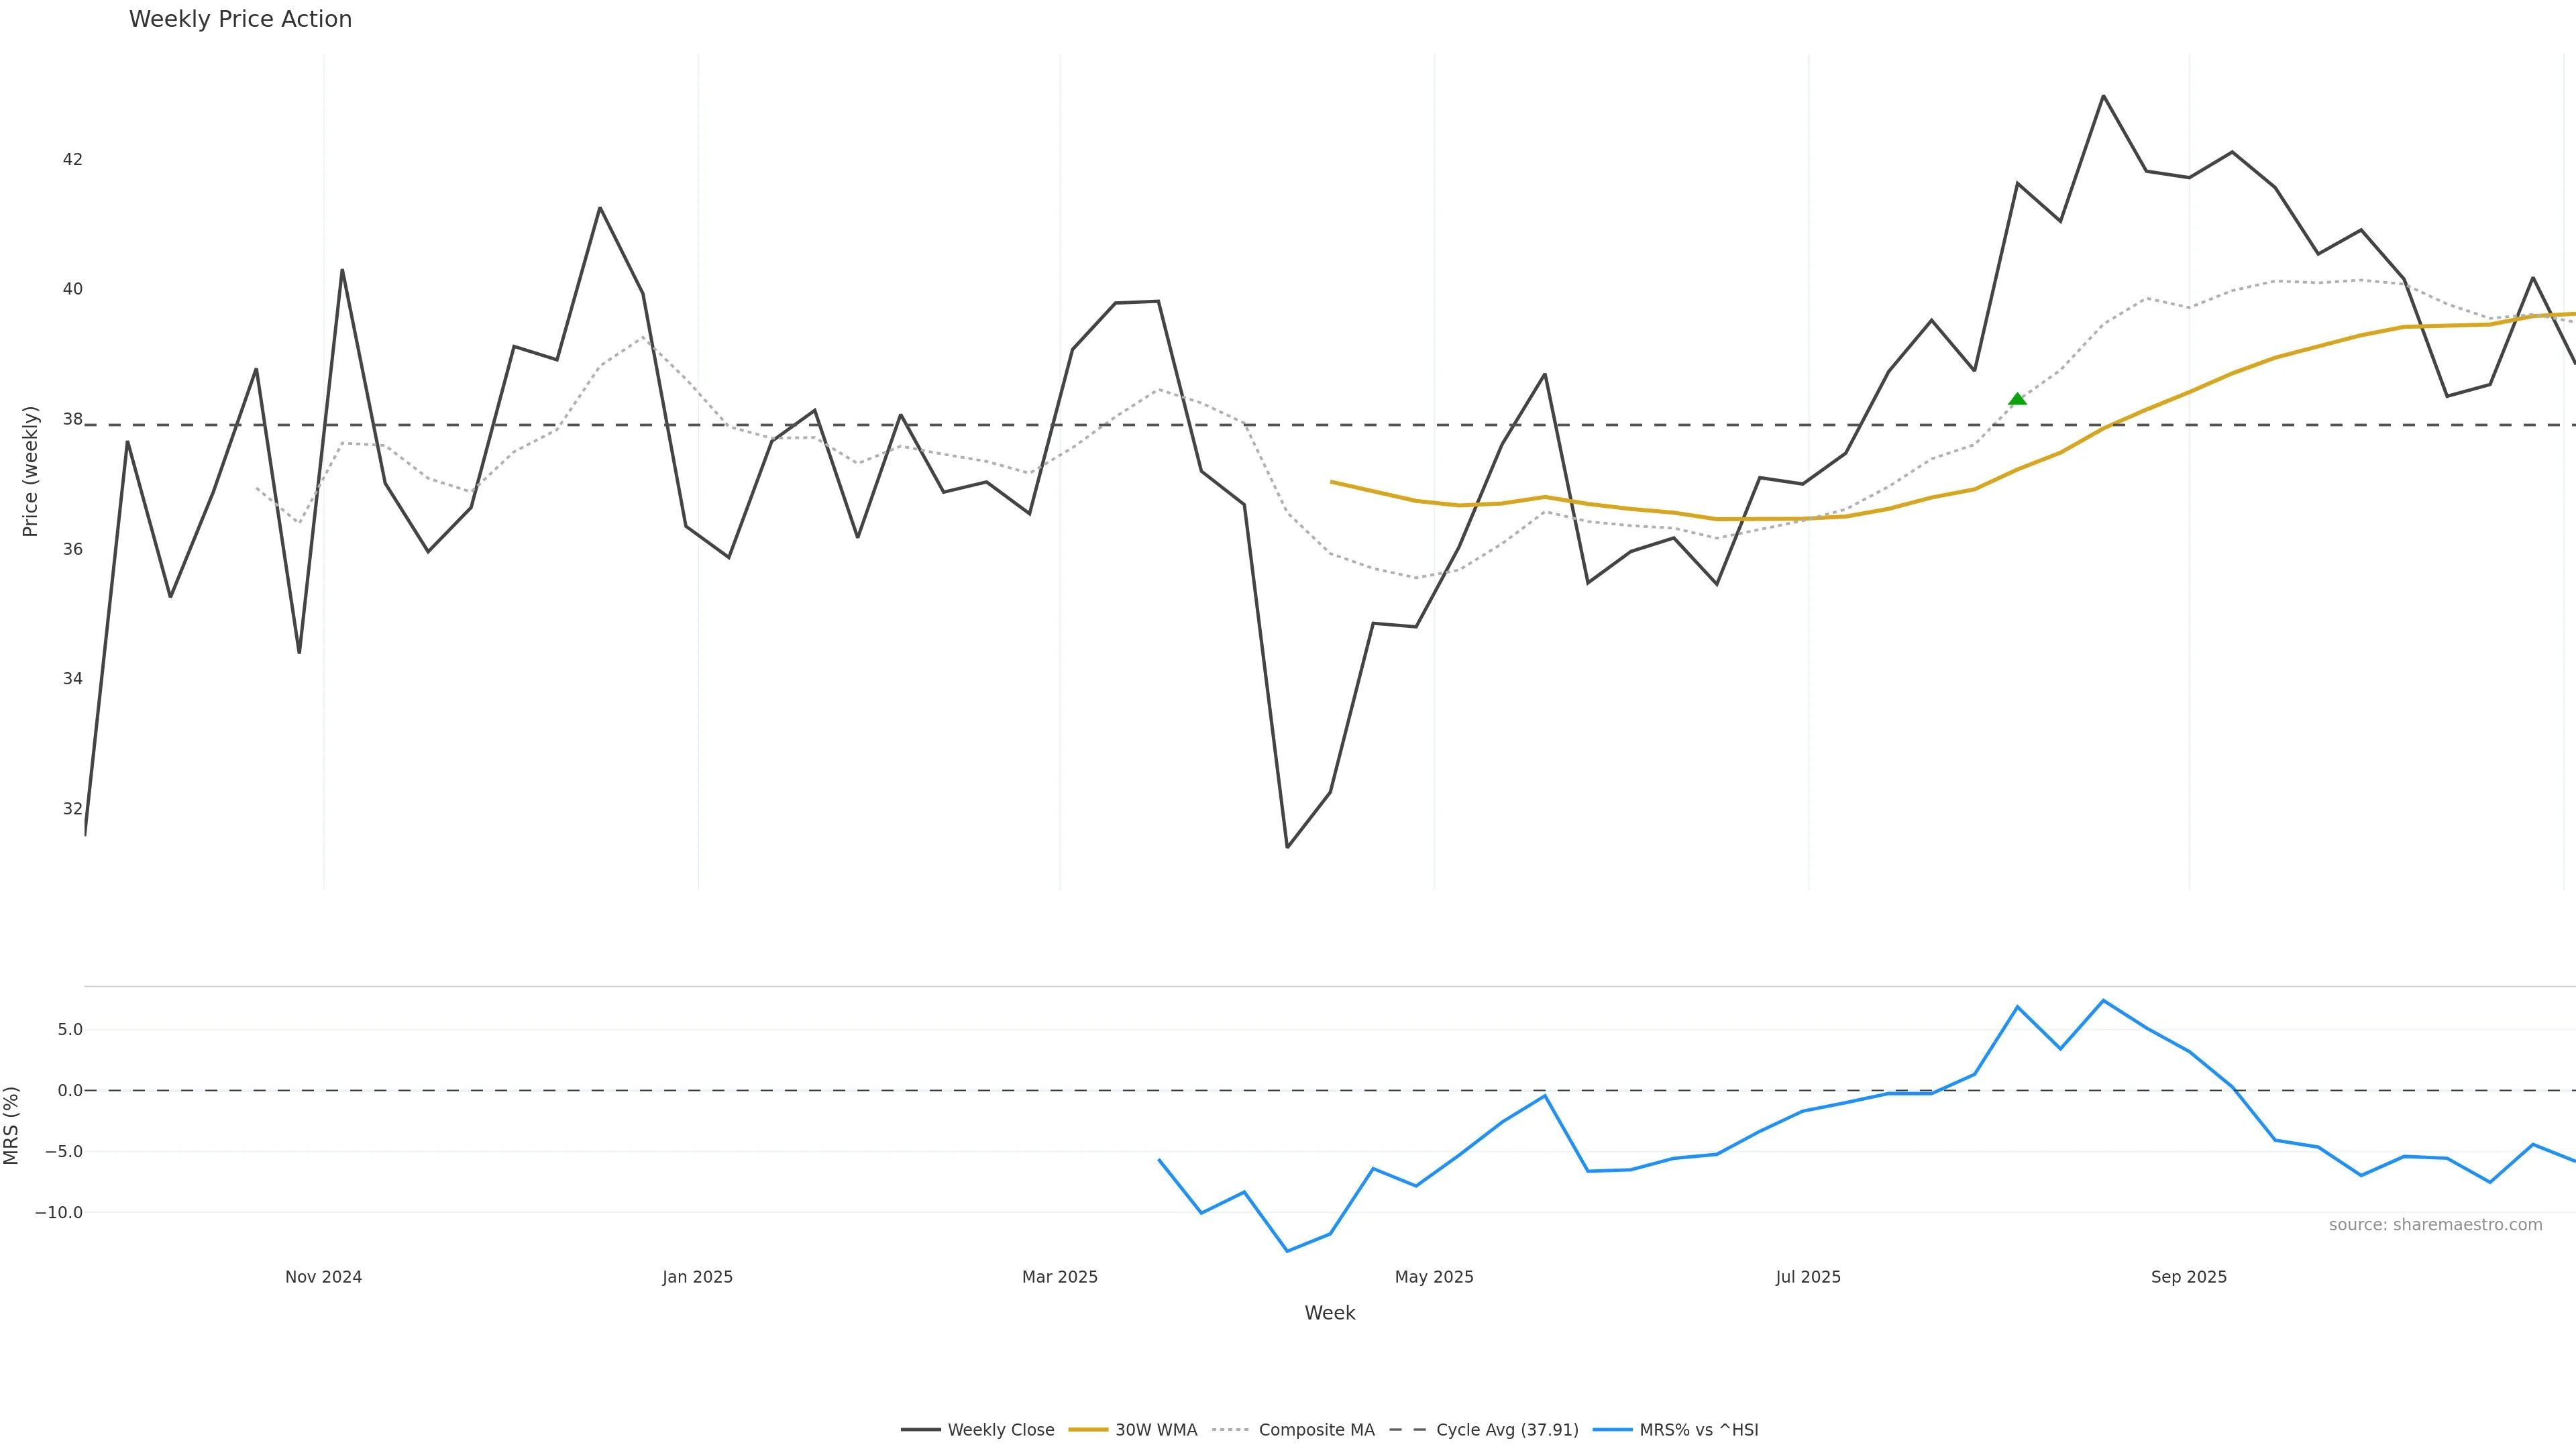This screenshot has height=1449, width=2576.
Task: Click the green triangle signal marker
Action: pyautogui.click(x=2017, y=400)
